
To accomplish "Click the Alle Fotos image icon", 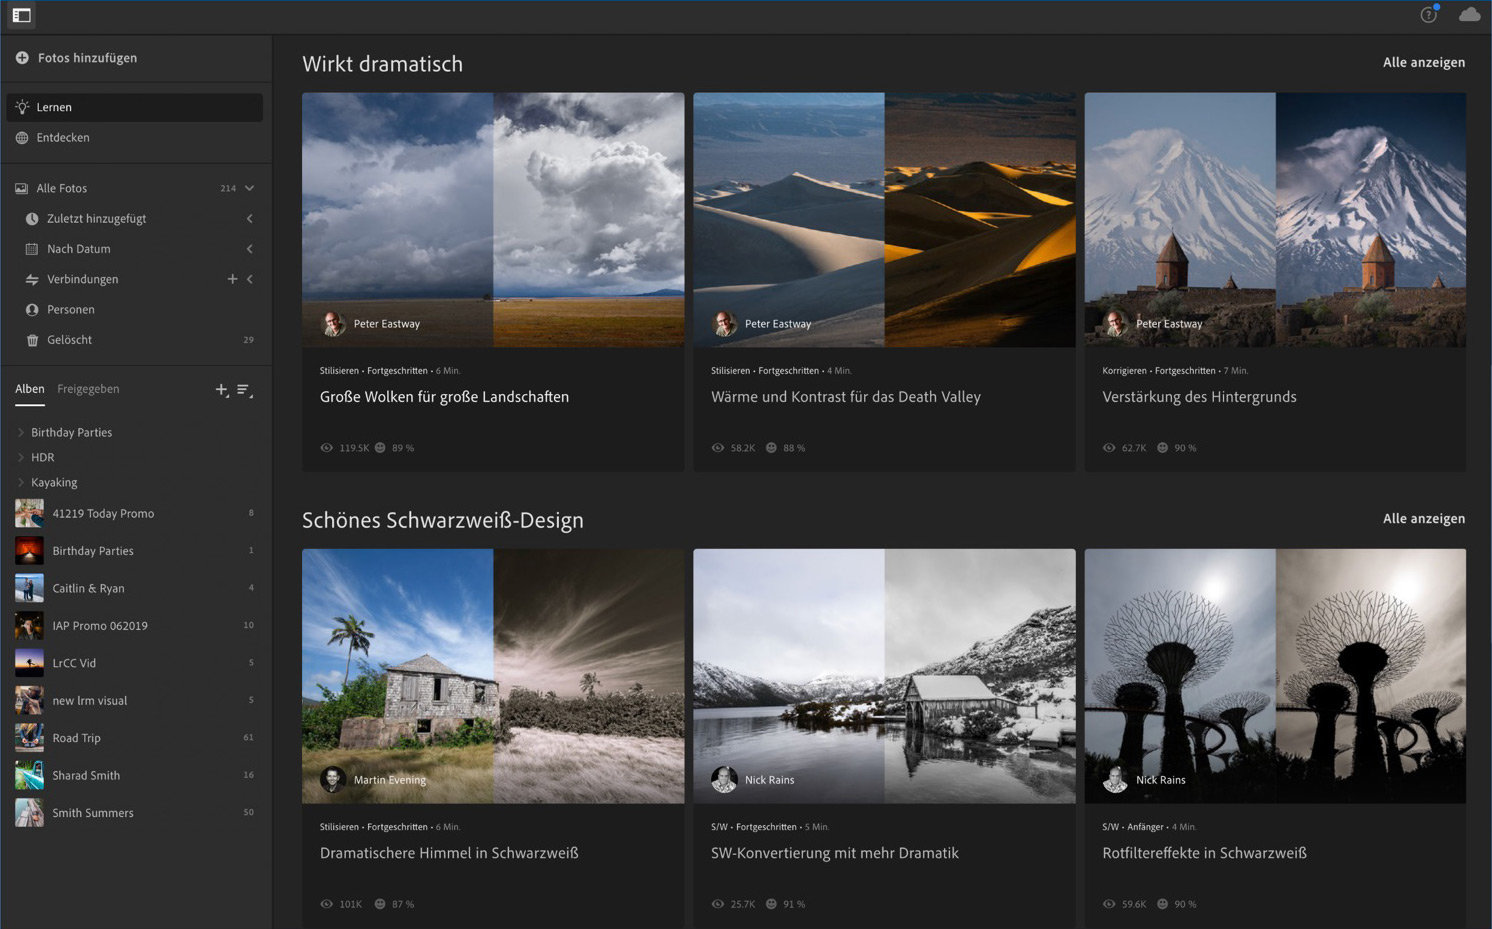I will [x=21, y=188].
